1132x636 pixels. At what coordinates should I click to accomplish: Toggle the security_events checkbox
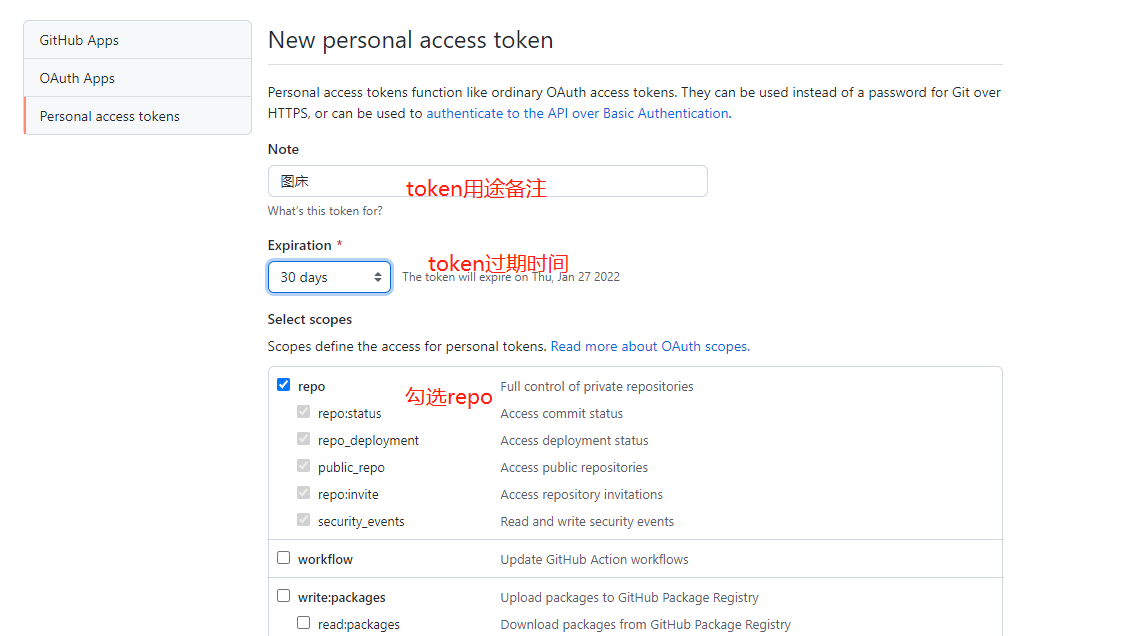click(x=303, y=520)
